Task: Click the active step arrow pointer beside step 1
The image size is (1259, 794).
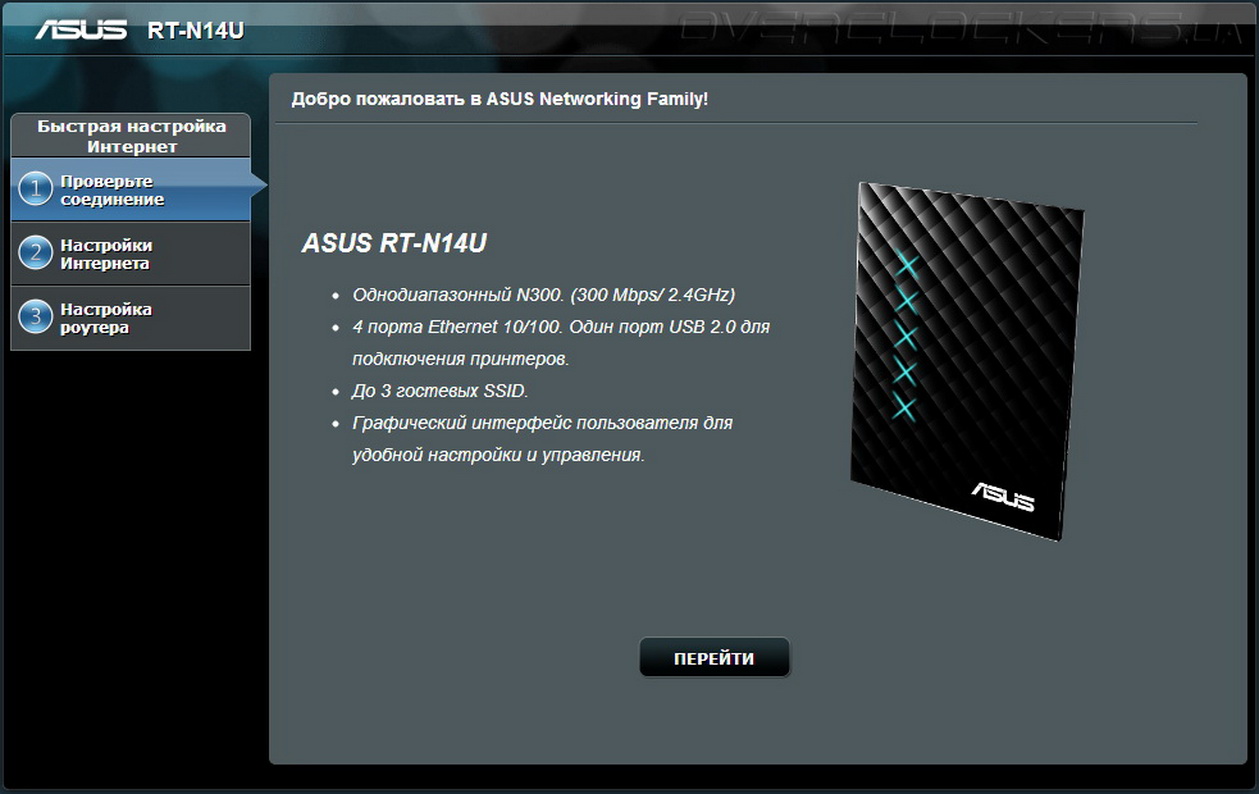Action: pyautogui.click(x=258, y=184)
